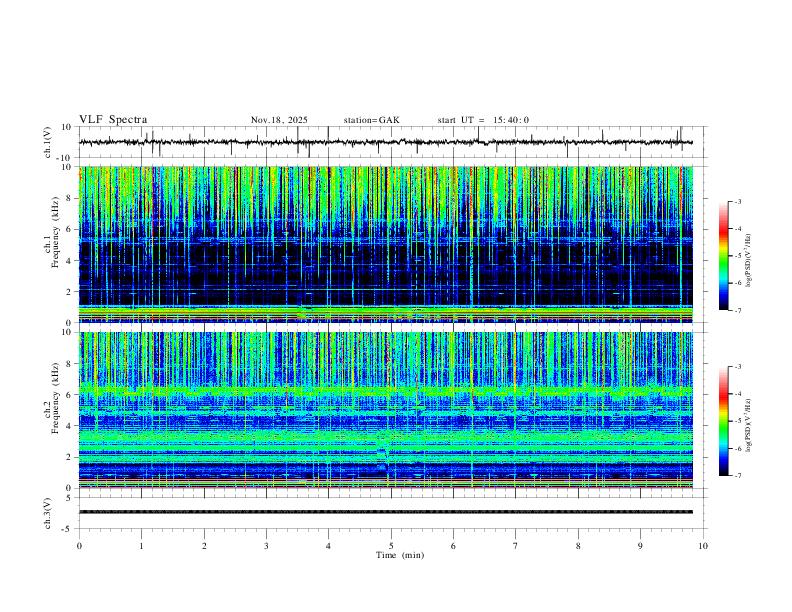Click the "ch.1(V)" axis label
The width and height of the screenshot is (792, 612).
47,142
